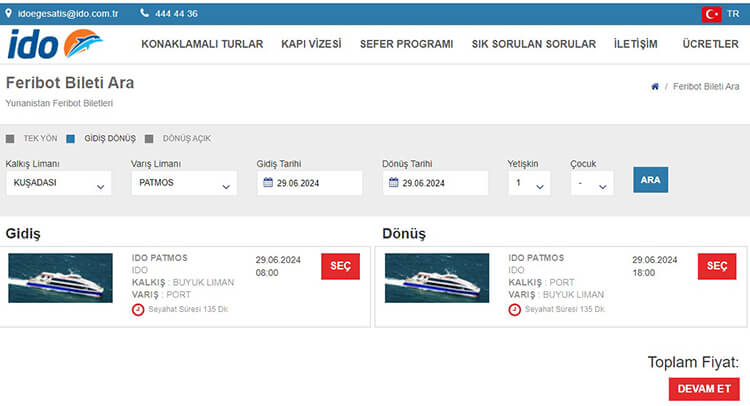Switch language via TR label
The width and height of the screenshot is (750, 406).
coord(733,14)
